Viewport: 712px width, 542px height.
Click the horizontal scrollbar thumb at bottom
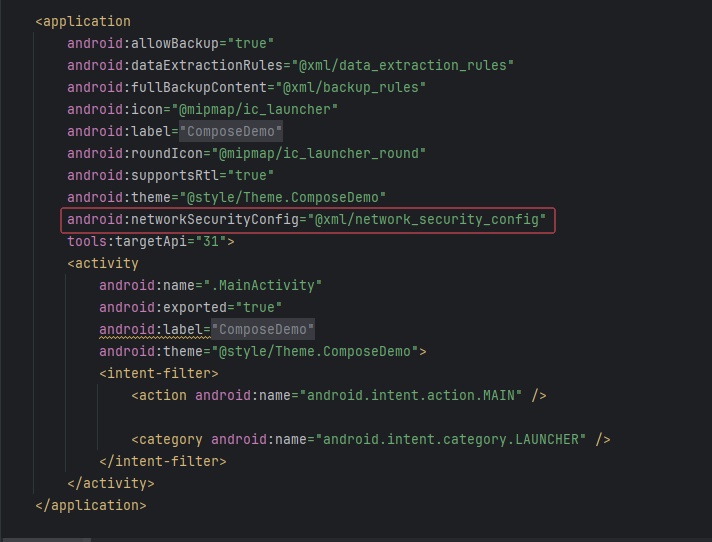45,540
